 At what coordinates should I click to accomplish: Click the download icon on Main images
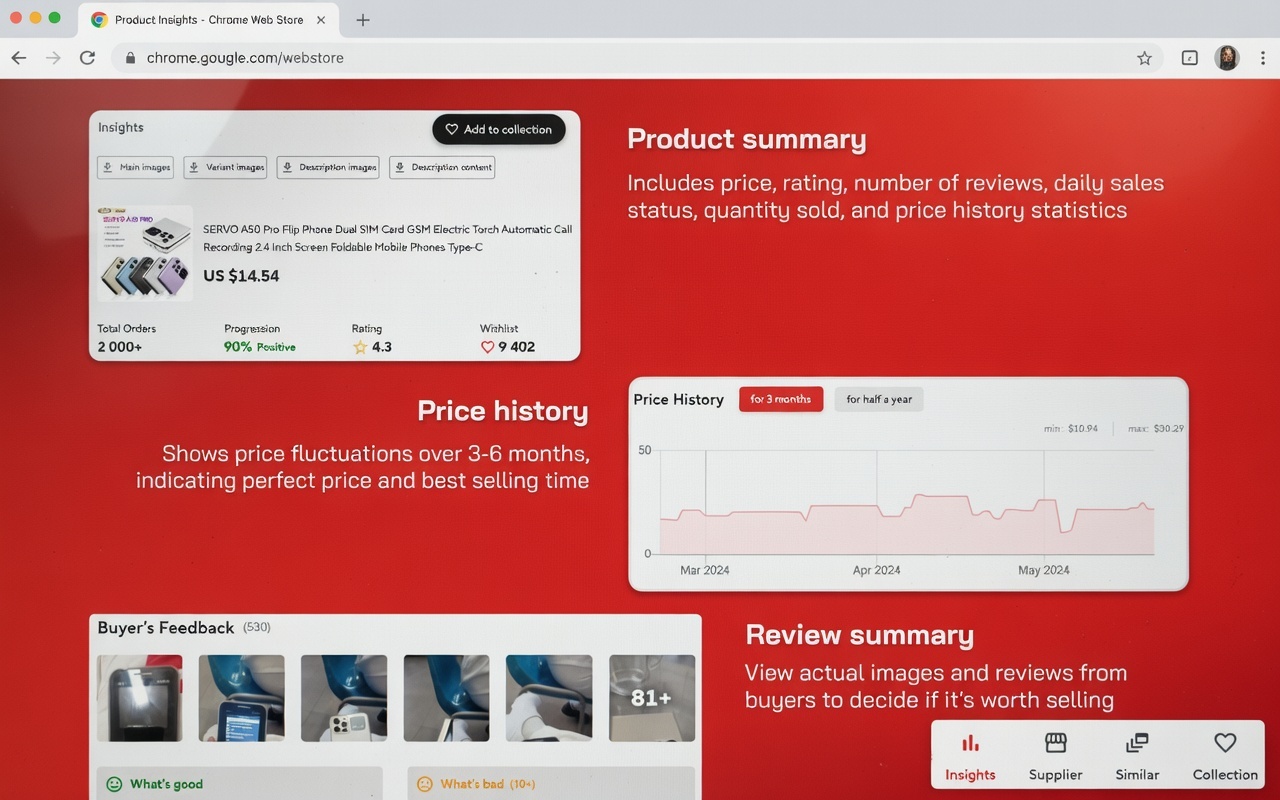[x=110, y=167]
